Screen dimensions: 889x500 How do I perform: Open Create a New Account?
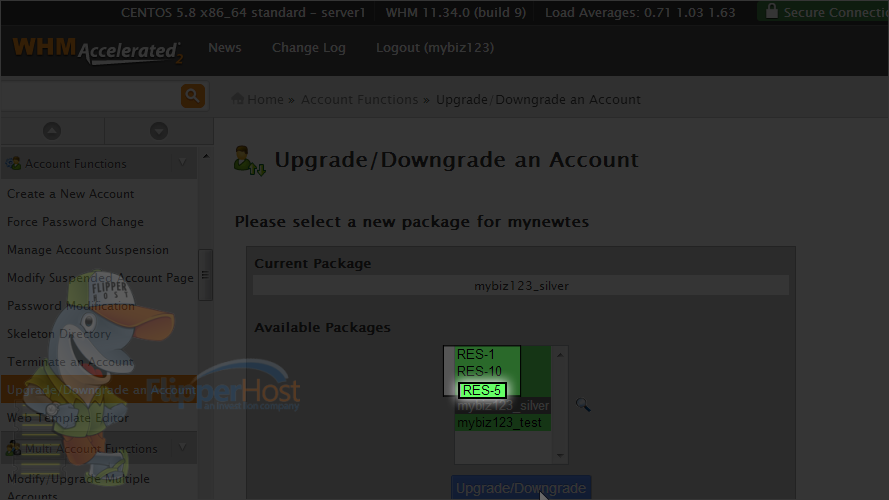tap(70, 194)
